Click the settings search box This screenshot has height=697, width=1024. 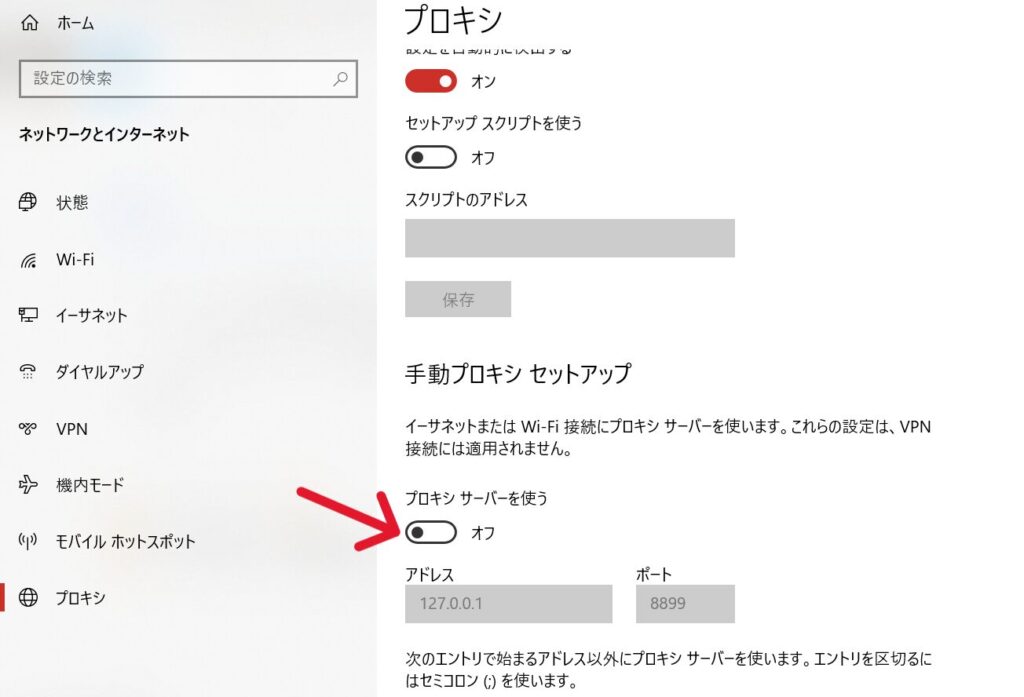point(175,79)
